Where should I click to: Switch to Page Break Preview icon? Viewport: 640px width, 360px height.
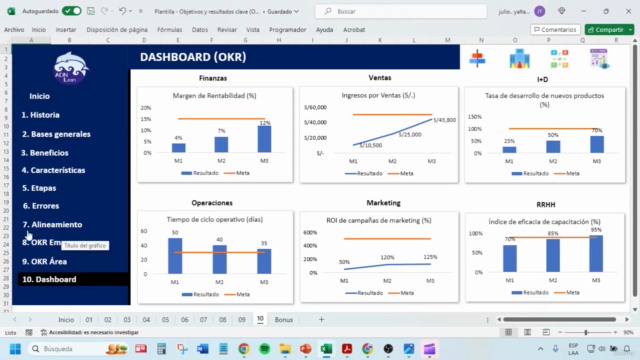(546, 332)
